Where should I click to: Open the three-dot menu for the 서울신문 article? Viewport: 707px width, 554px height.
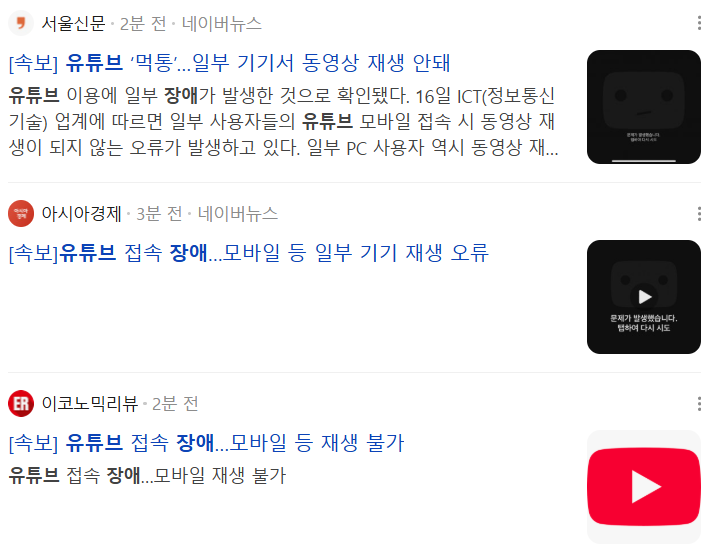698,23
